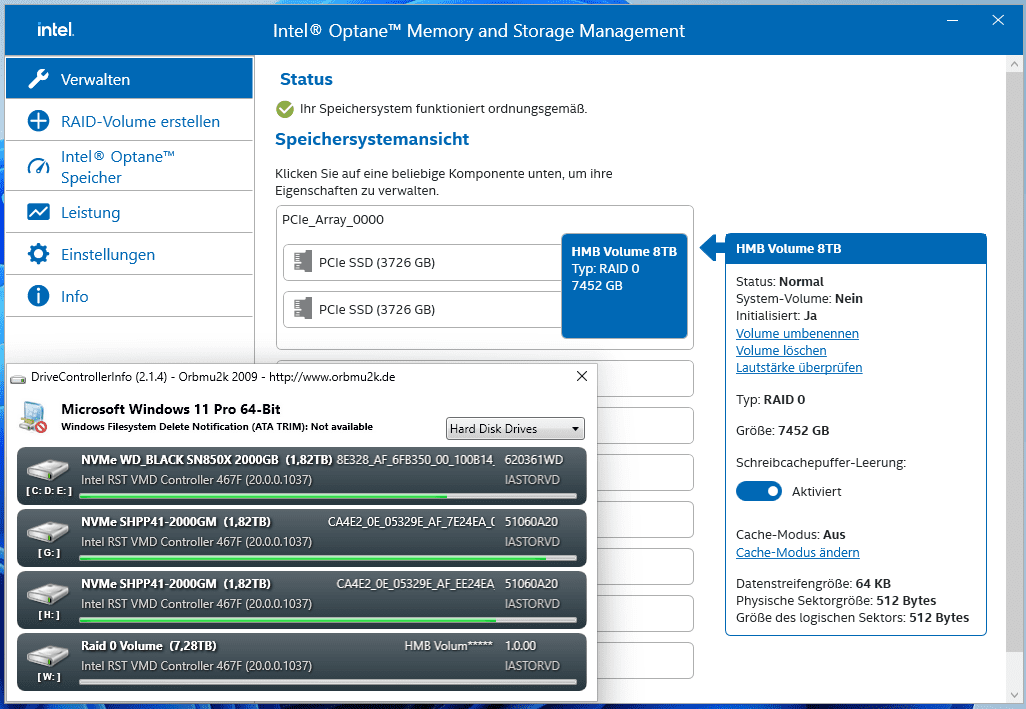
Task: Open the Hard Disk Drives dropdown
Action: click(x=515, y=428)
